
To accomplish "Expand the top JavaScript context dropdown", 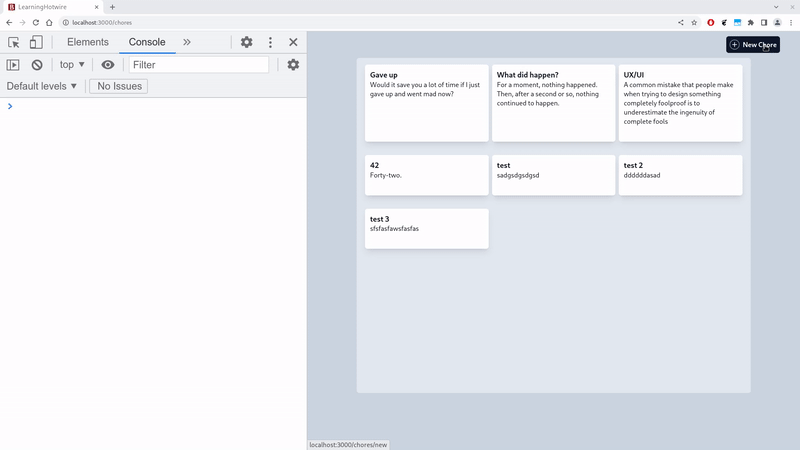I will coord(72,65).
